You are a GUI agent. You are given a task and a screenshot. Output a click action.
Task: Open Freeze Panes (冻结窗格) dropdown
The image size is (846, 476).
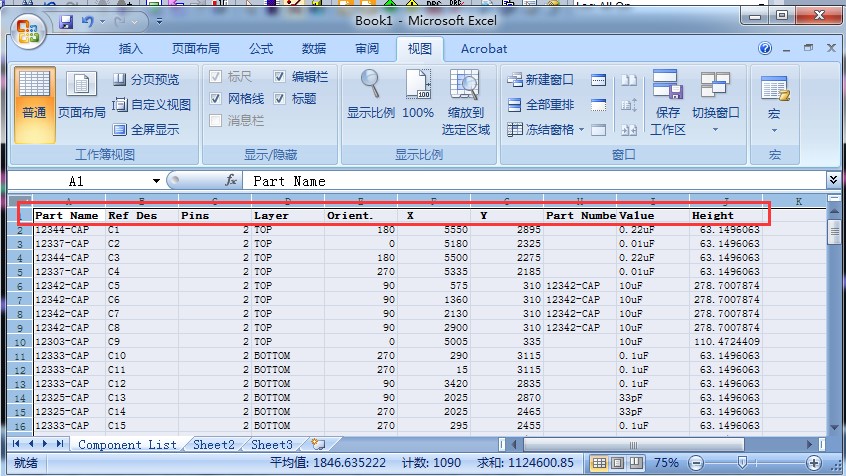coord(545,130)
